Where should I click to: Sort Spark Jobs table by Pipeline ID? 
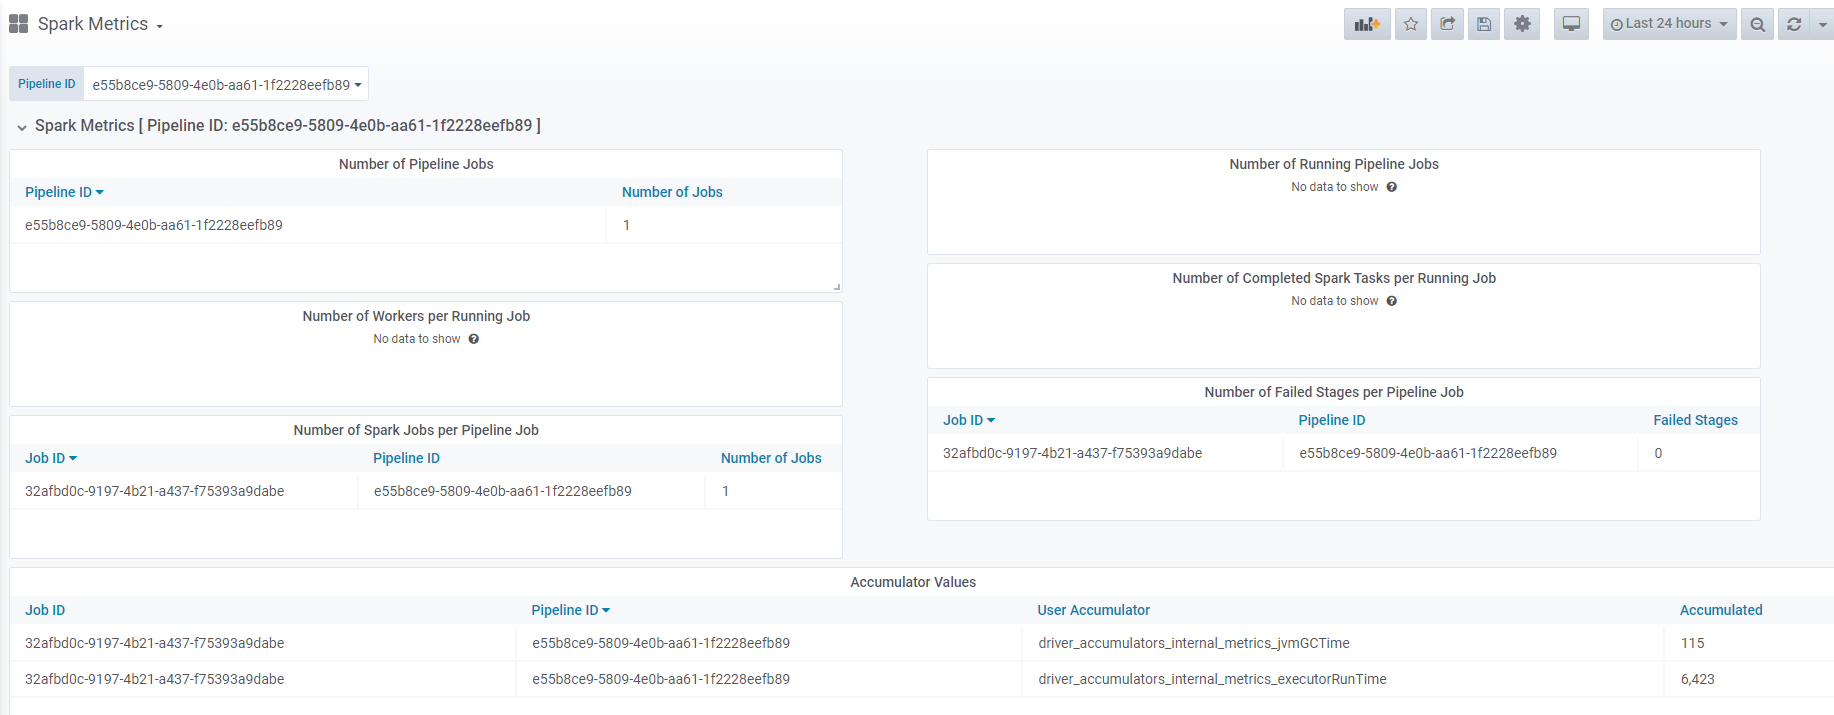406,458
